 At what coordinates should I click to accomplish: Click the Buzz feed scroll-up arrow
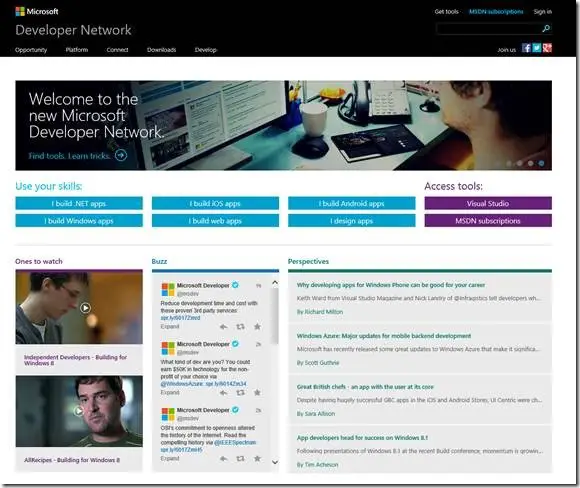click(x=275, y=283)
